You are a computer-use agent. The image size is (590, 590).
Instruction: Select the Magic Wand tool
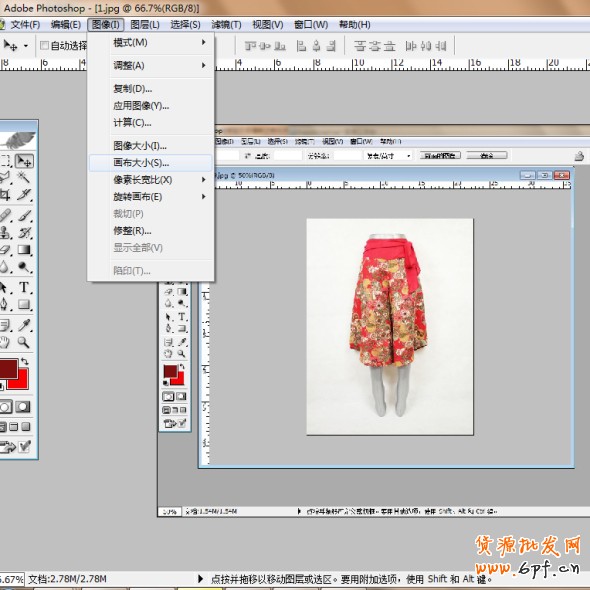24,177
